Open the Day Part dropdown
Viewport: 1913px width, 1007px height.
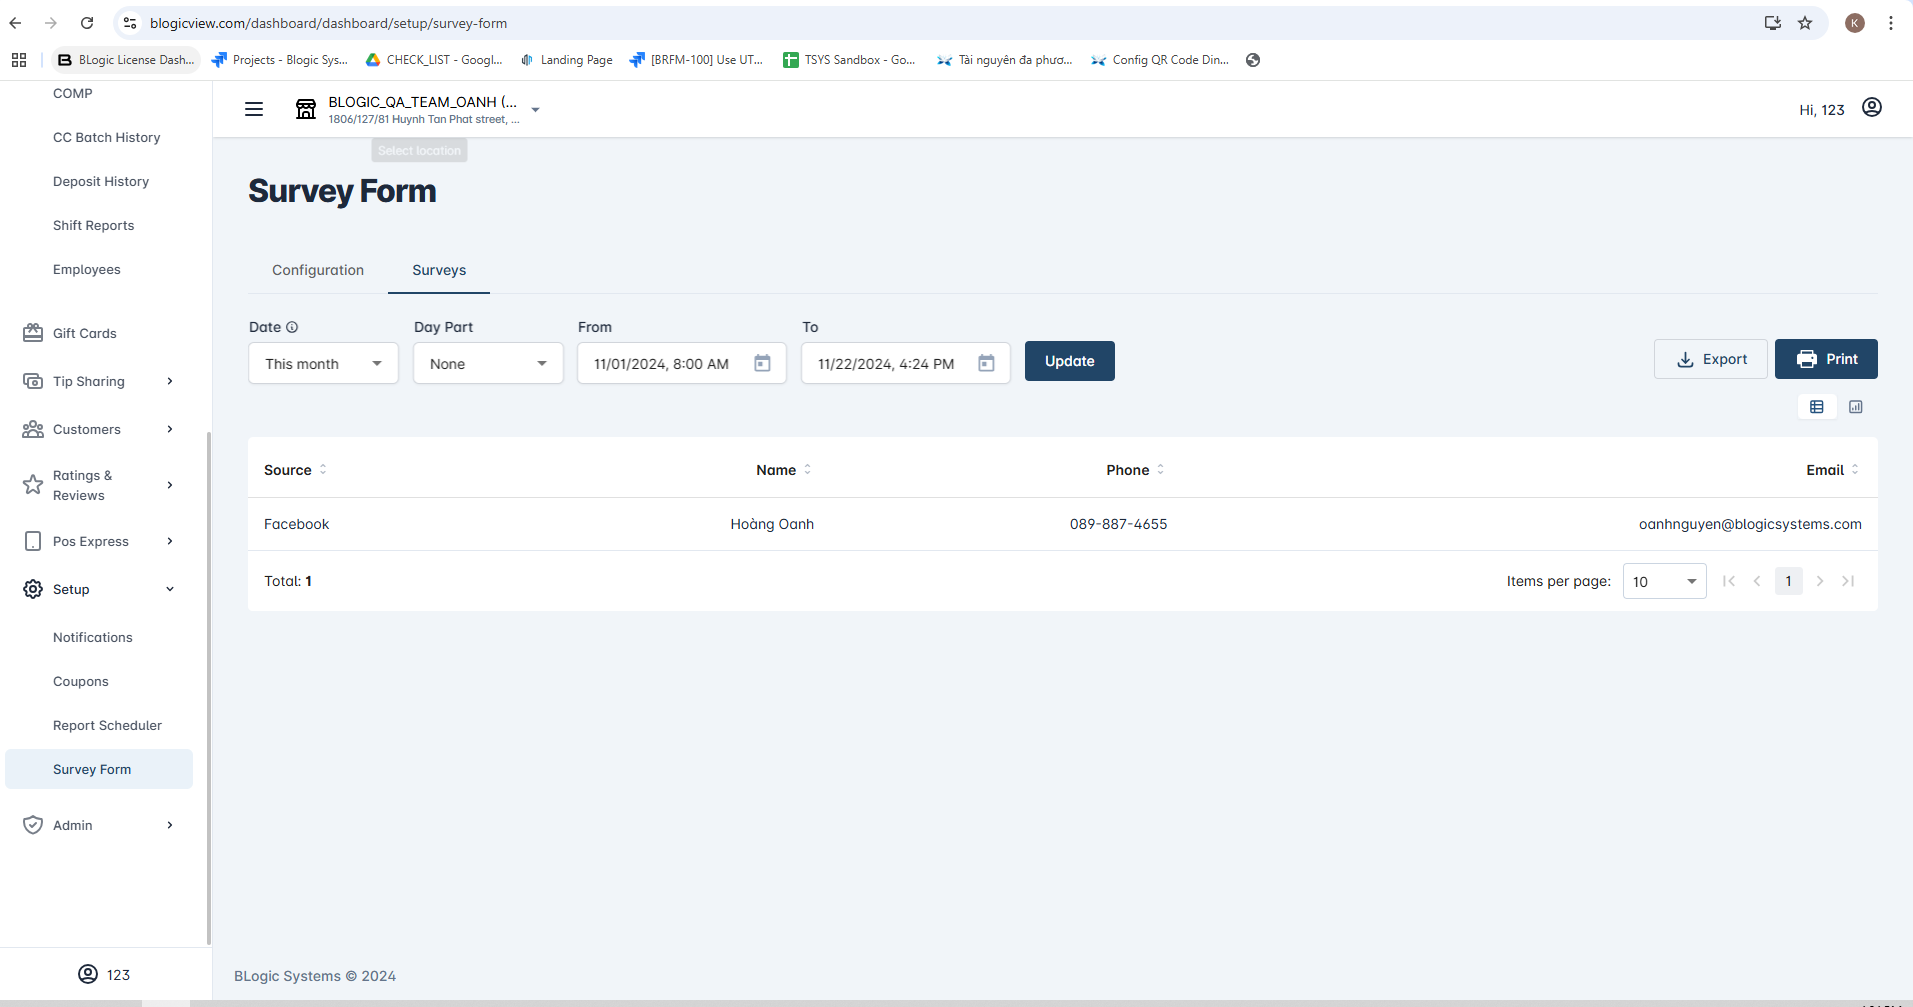(488, 363)
